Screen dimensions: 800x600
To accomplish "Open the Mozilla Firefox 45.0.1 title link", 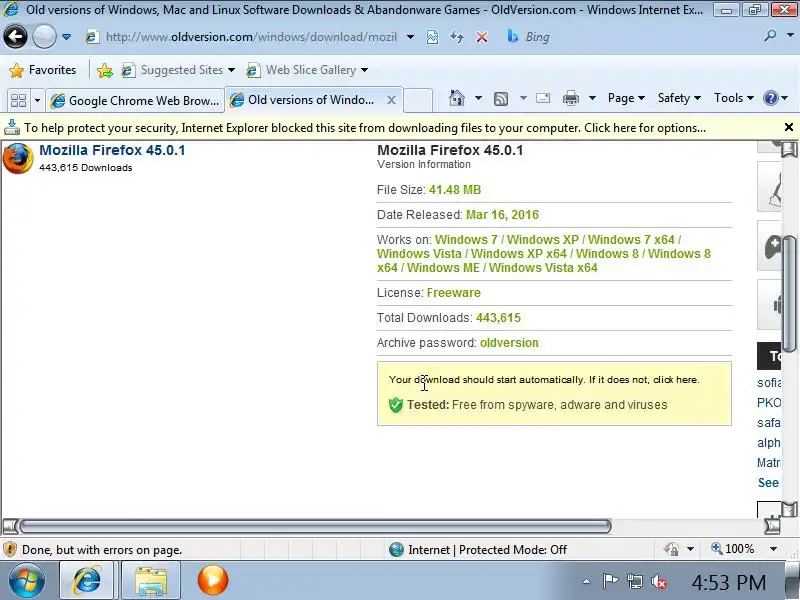I will tap(112, 150).
